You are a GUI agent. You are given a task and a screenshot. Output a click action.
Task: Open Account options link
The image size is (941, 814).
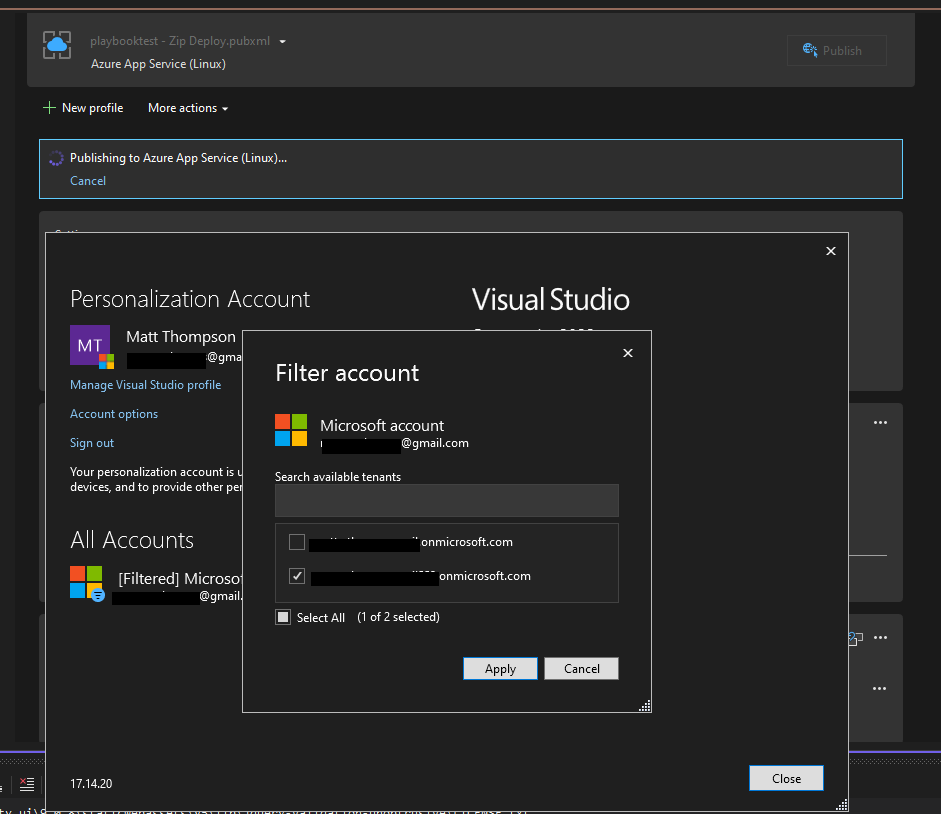(x=114, y=414)
